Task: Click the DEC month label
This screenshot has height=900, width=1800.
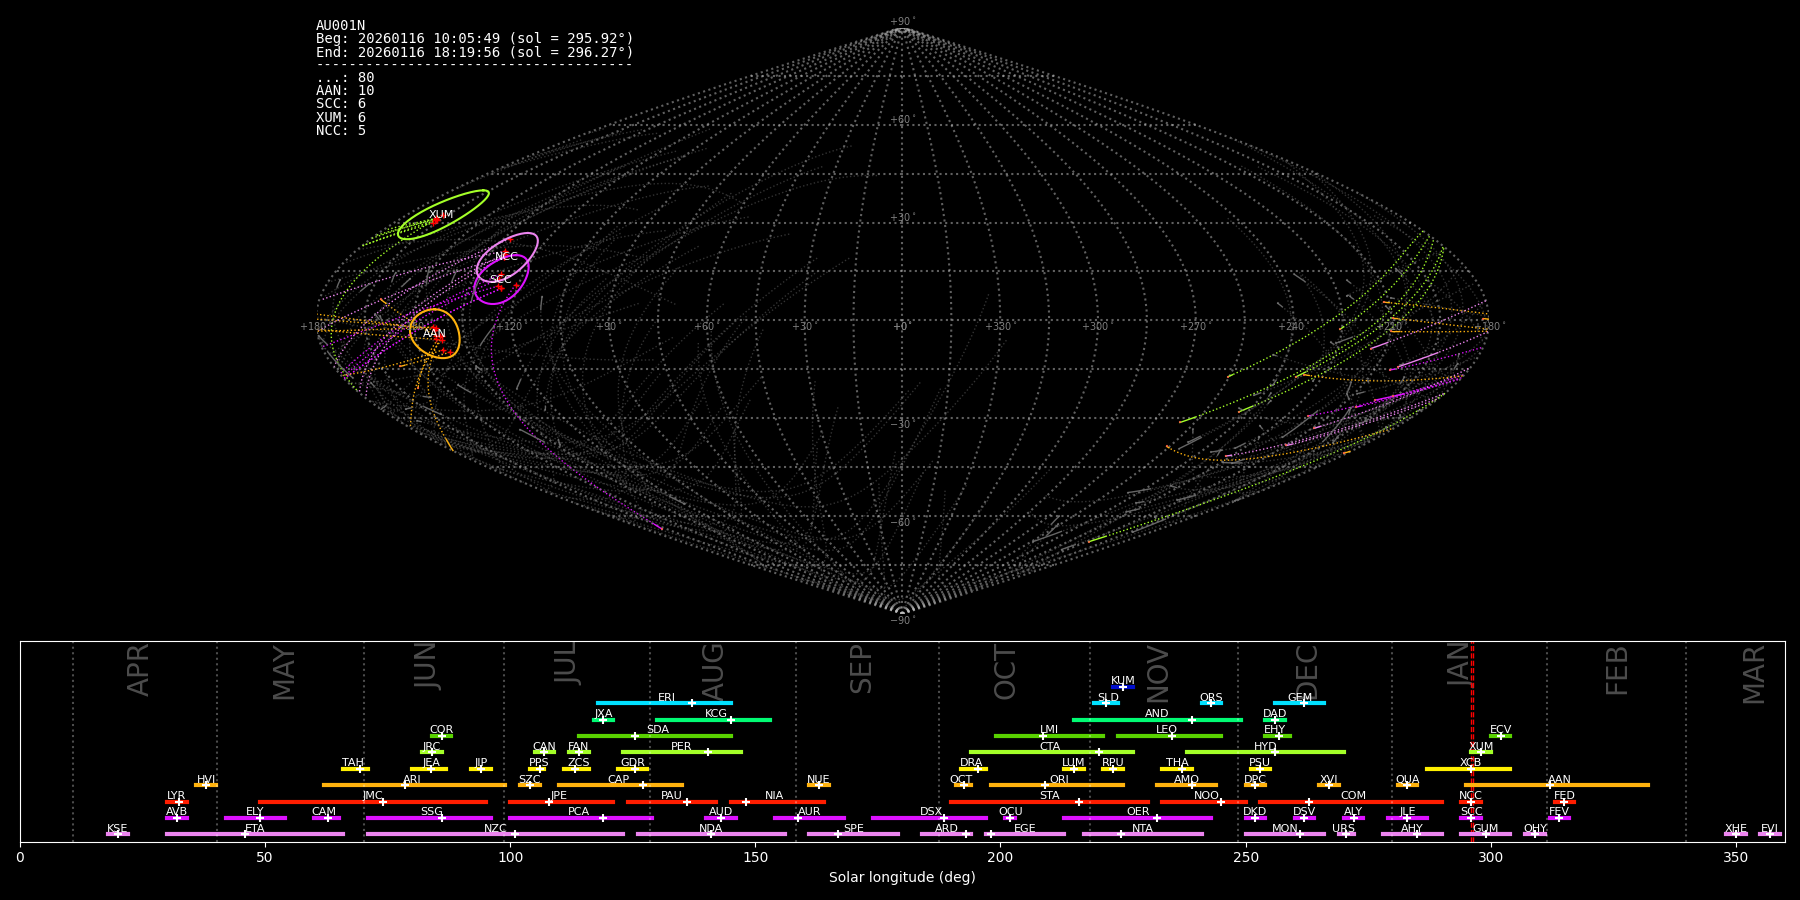Action: point(1307,672)
